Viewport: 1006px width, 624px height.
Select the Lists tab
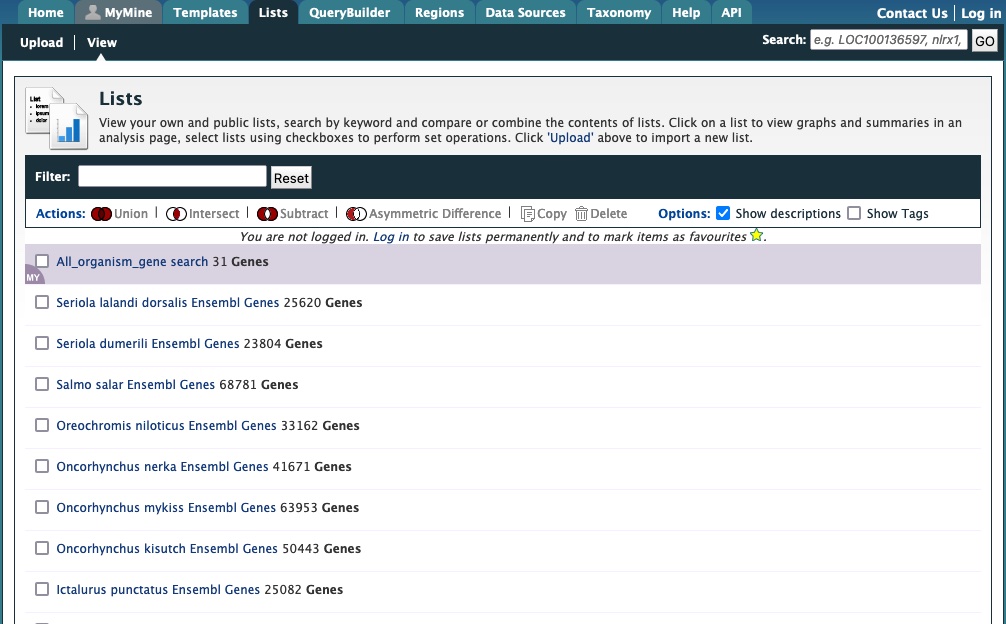point(273,12)
